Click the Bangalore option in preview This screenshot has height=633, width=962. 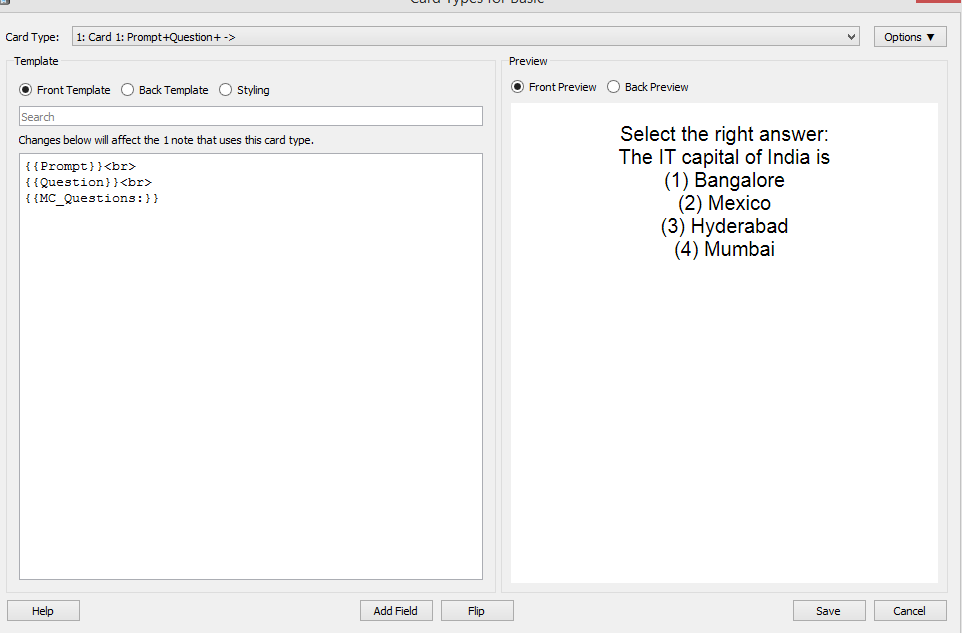[x=724, y=181]
